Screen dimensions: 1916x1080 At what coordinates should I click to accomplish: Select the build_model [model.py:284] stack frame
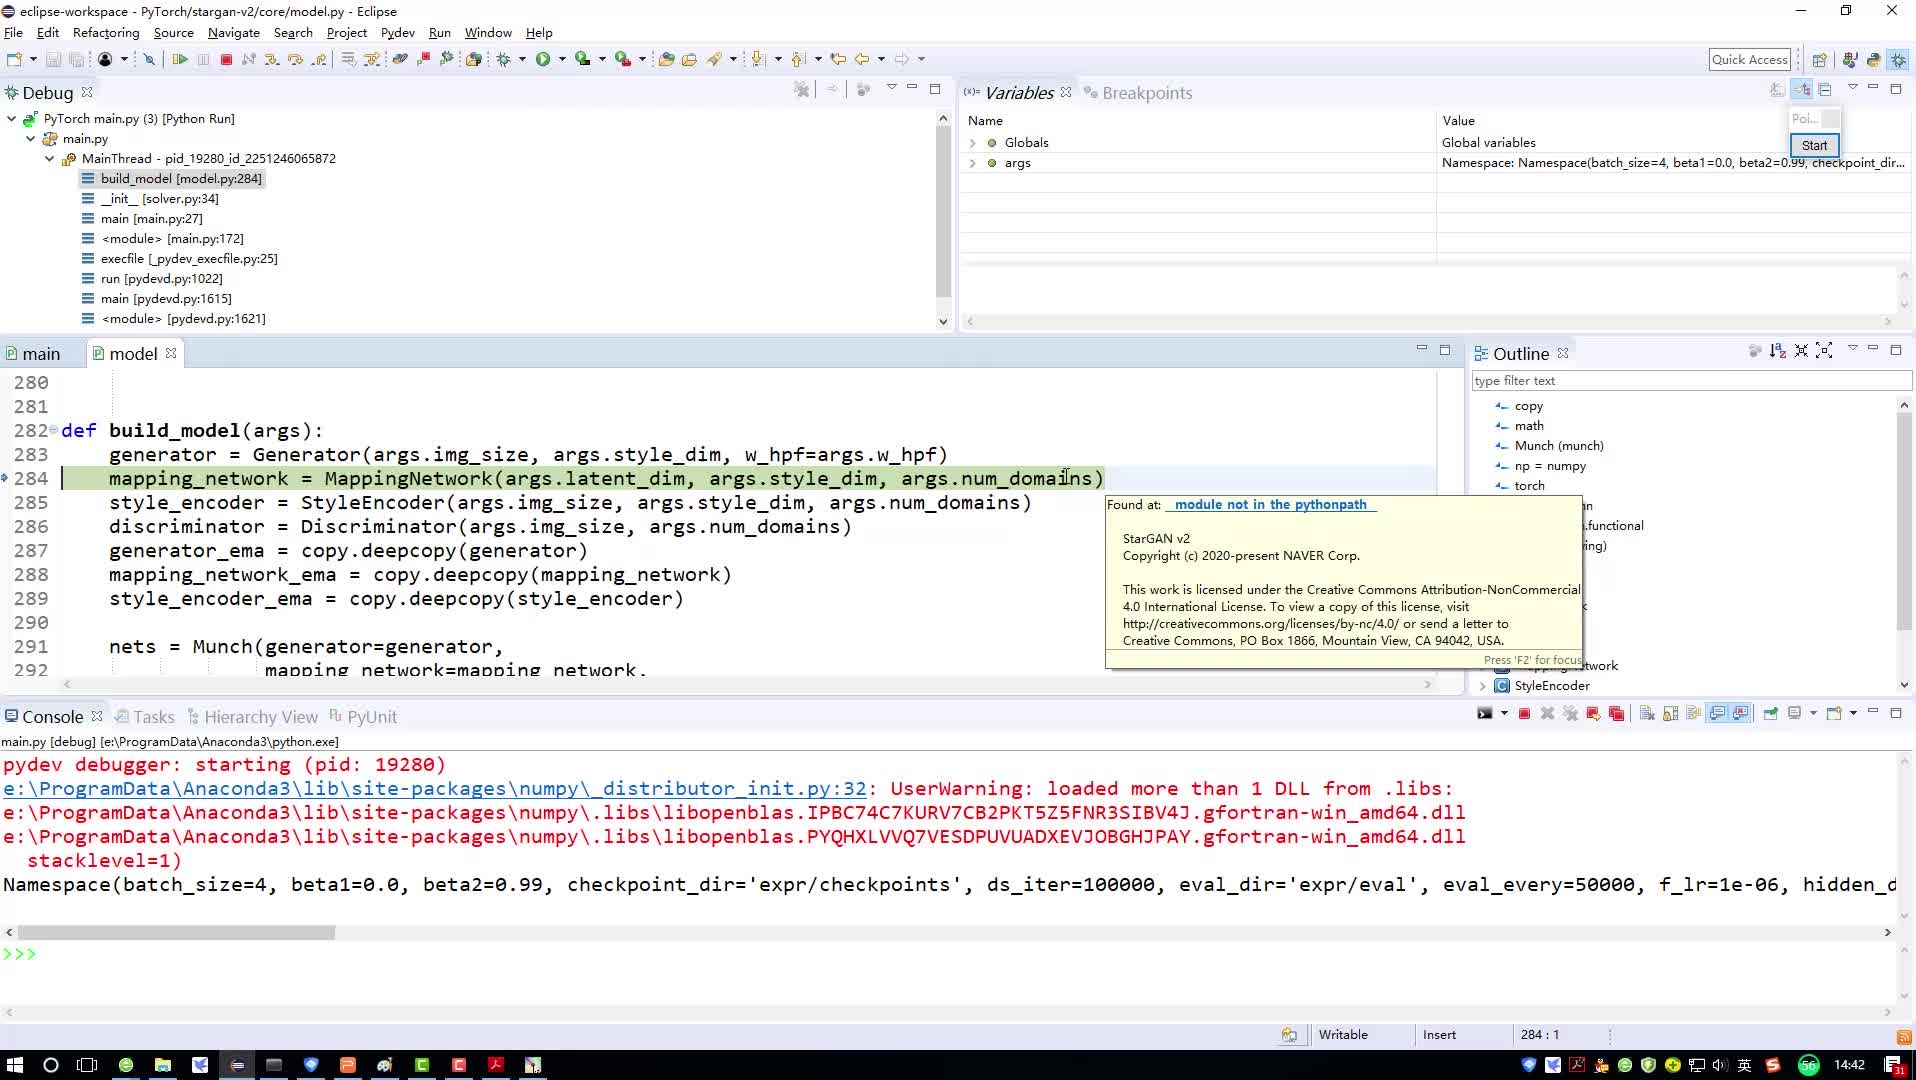coord(171,179)
